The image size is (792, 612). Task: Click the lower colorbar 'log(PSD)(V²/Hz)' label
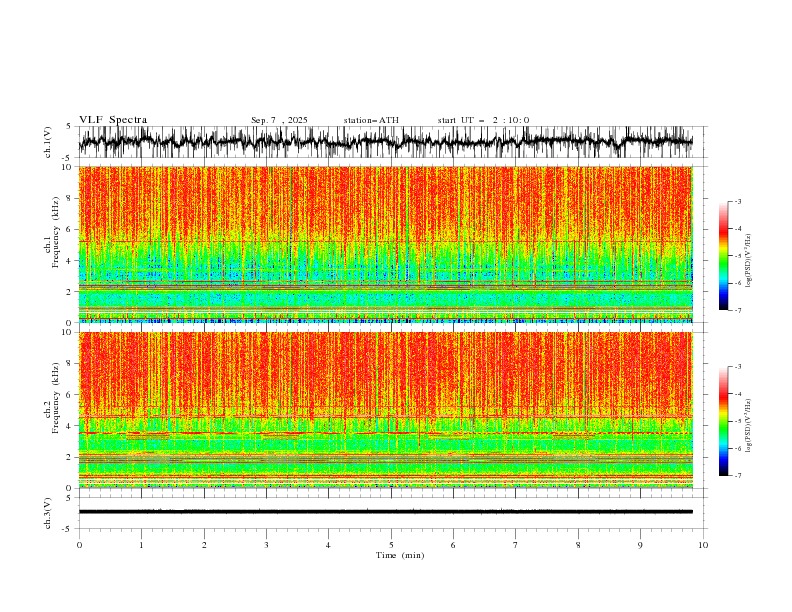pyautogui.click(x=748, y=426)
